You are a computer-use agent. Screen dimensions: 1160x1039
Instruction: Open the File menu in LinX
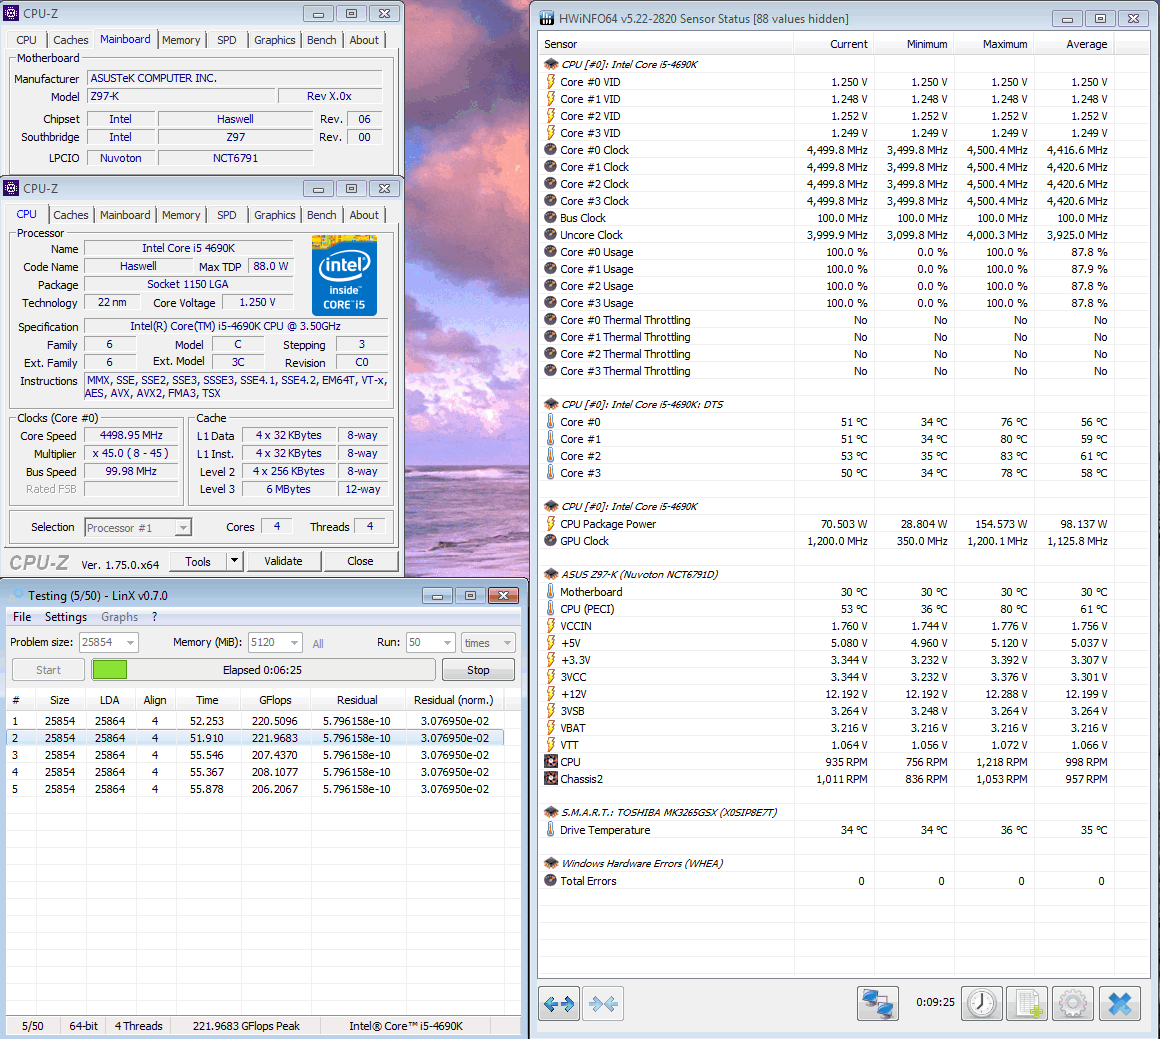22,617
